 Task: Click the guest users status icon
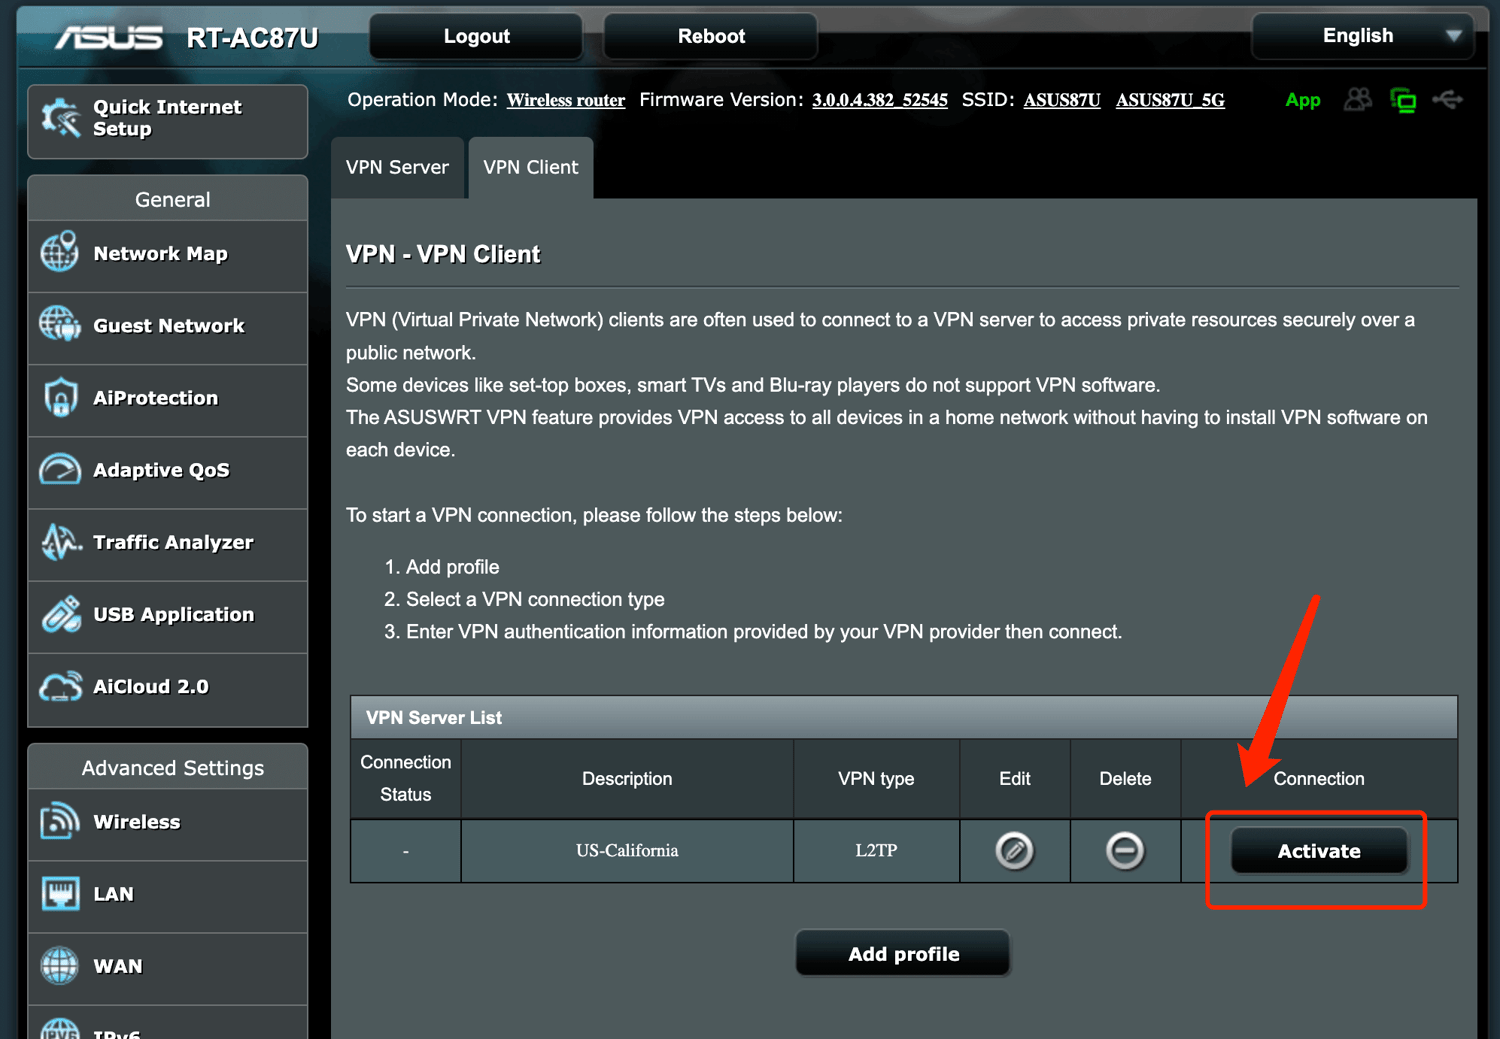[1357, 99]
